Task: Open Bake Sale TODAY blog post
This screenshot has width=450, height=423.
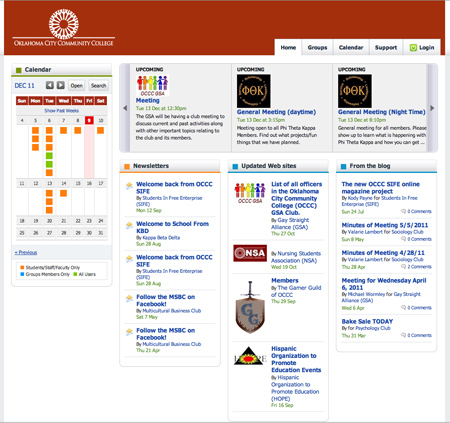Action: 367,321
